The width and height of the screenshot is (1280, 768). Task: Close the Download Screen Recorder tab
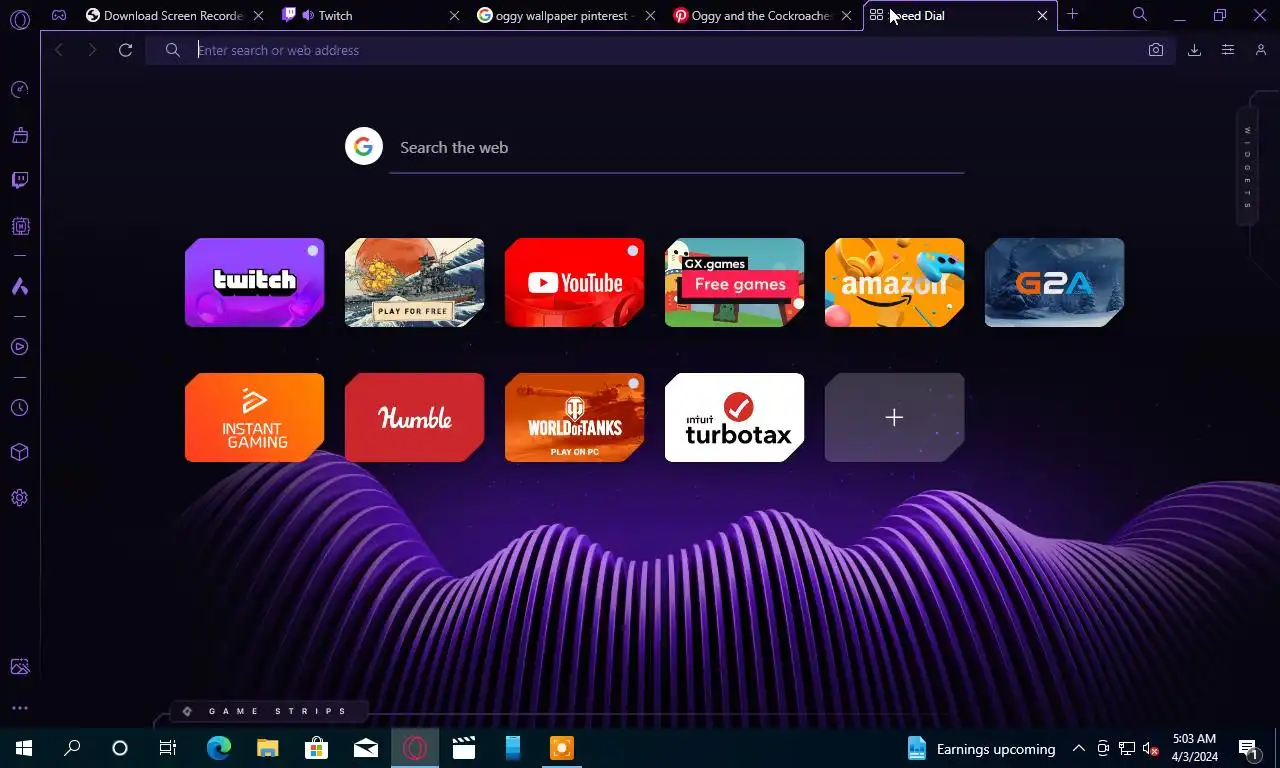pyautogui.click(x=259, y=15)
